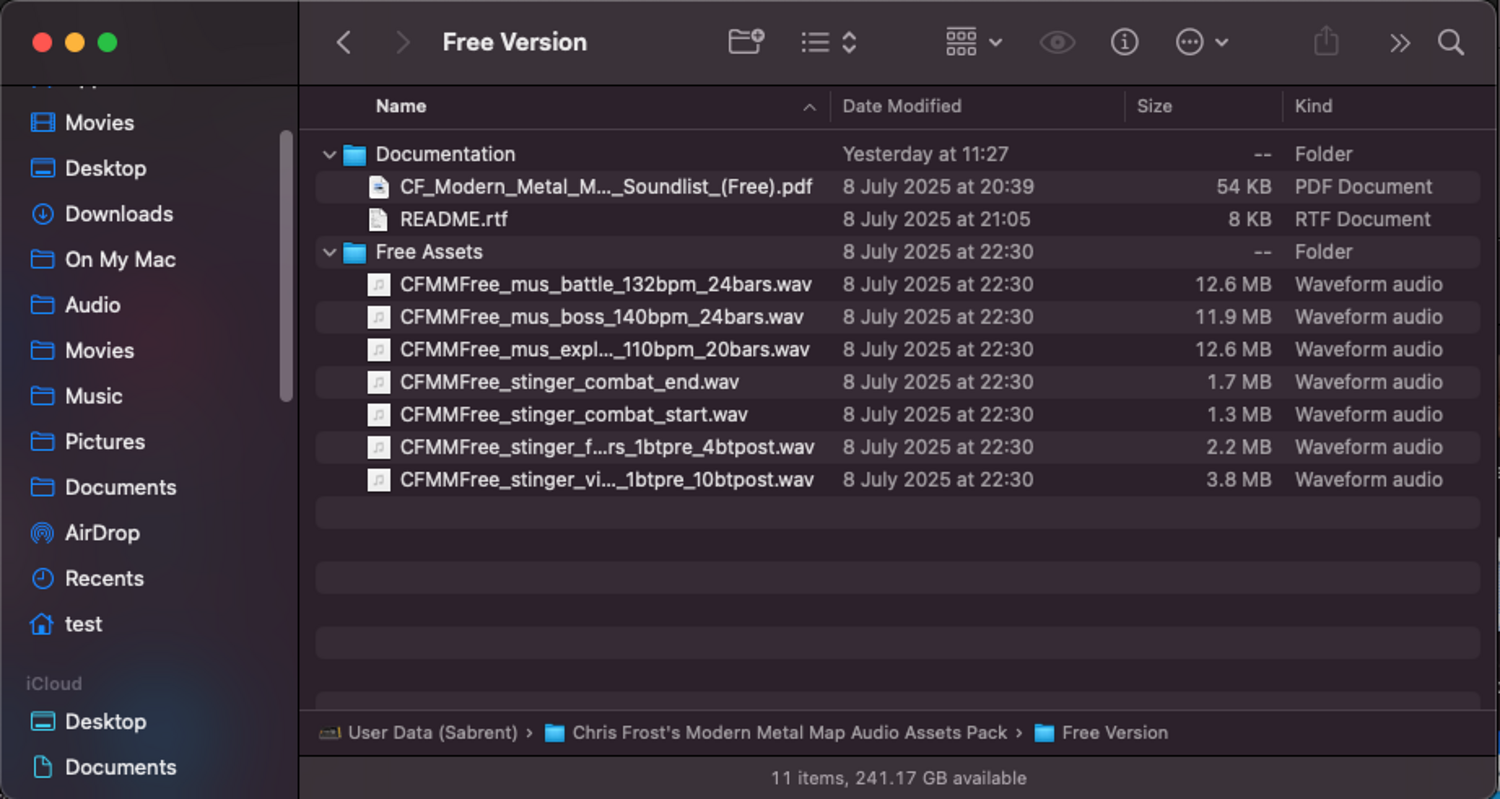Image resolution: width=1500 pixels, height=799 pixels.
Task: Open the Downloads sidebar item
Action: coord(118,214)
